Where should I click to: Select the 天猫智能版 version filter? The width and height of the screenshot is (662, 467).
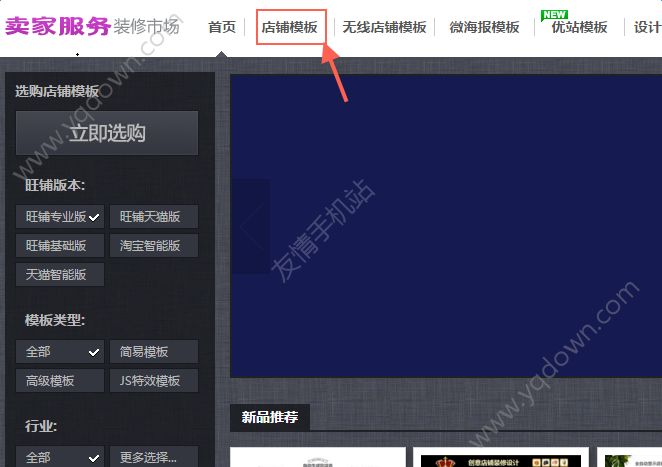tap(60, 275)
